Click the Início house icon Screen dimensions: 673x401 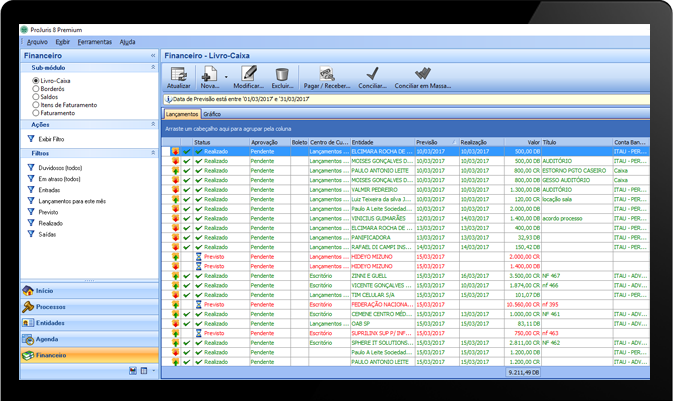pyautogui.click(x=28, y=291)
